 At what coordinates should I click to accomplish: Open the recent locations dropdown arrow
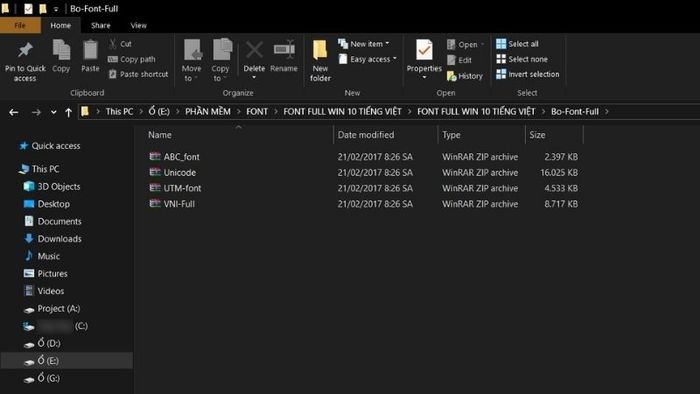54,112
